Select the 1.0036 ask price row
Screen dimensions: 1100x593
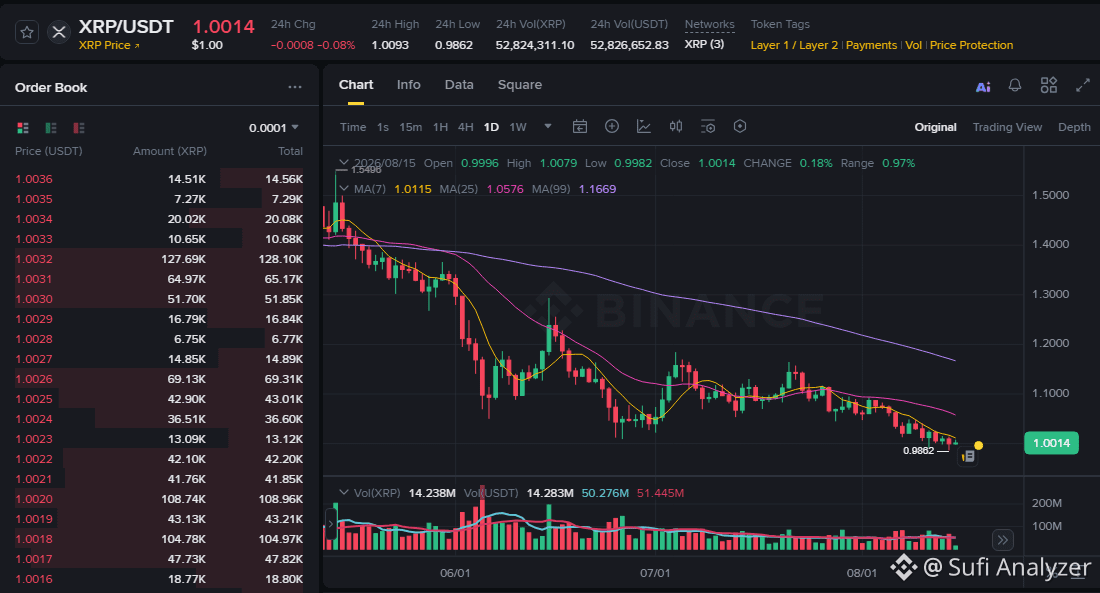tap(159, 179)
